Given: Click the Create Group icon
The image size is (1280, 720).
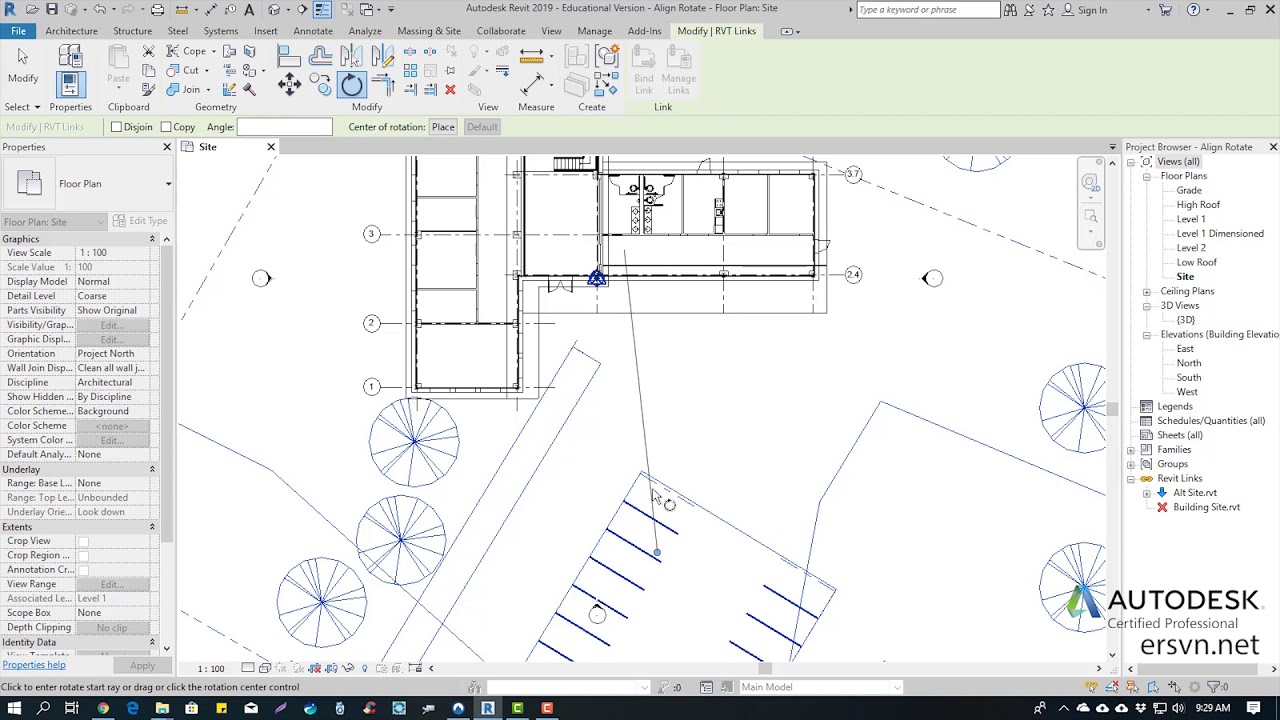Looking at the screenshot, I should 606,55.
